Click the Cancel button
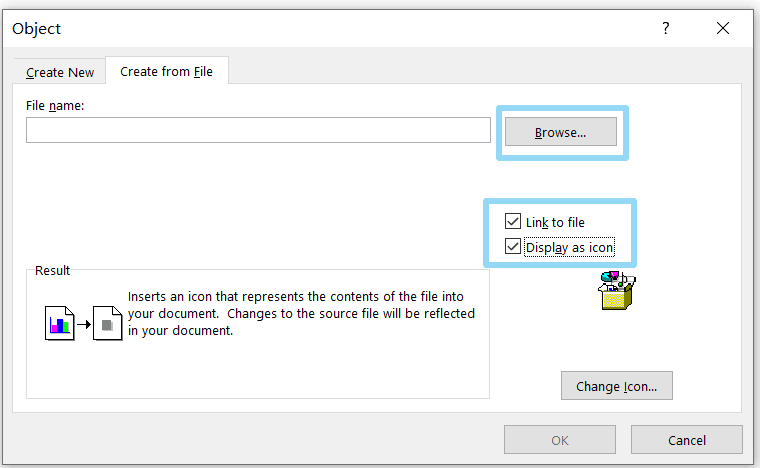 point(686,440)
